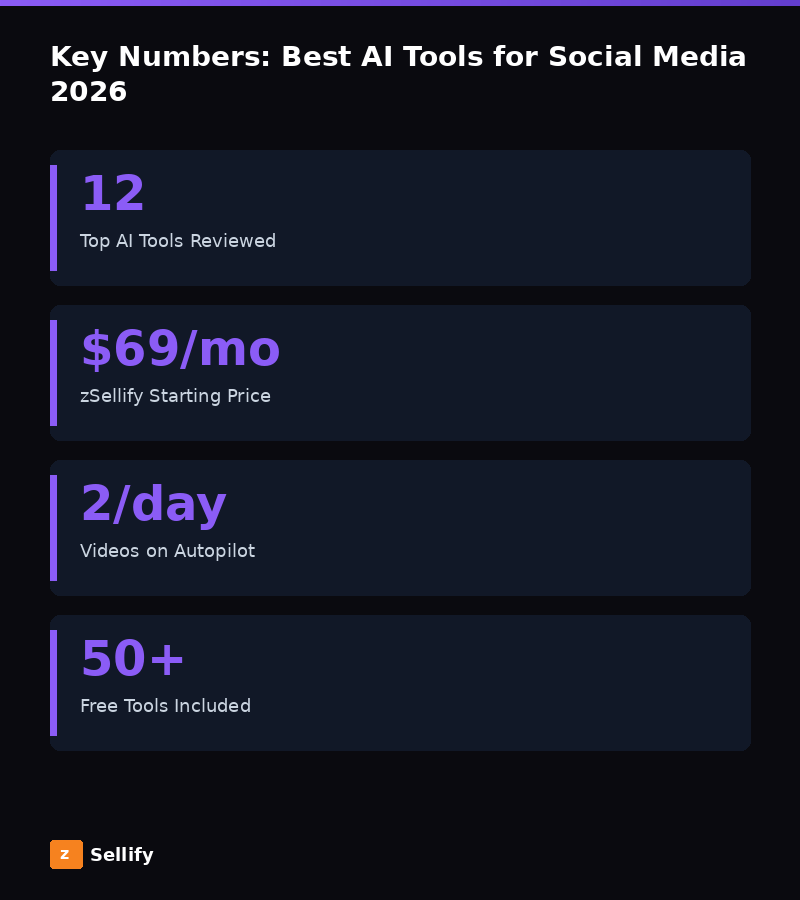Click the "Key Numbers:" heading text
The width and height of the screenshot is (800, 900).
point(160,58)
